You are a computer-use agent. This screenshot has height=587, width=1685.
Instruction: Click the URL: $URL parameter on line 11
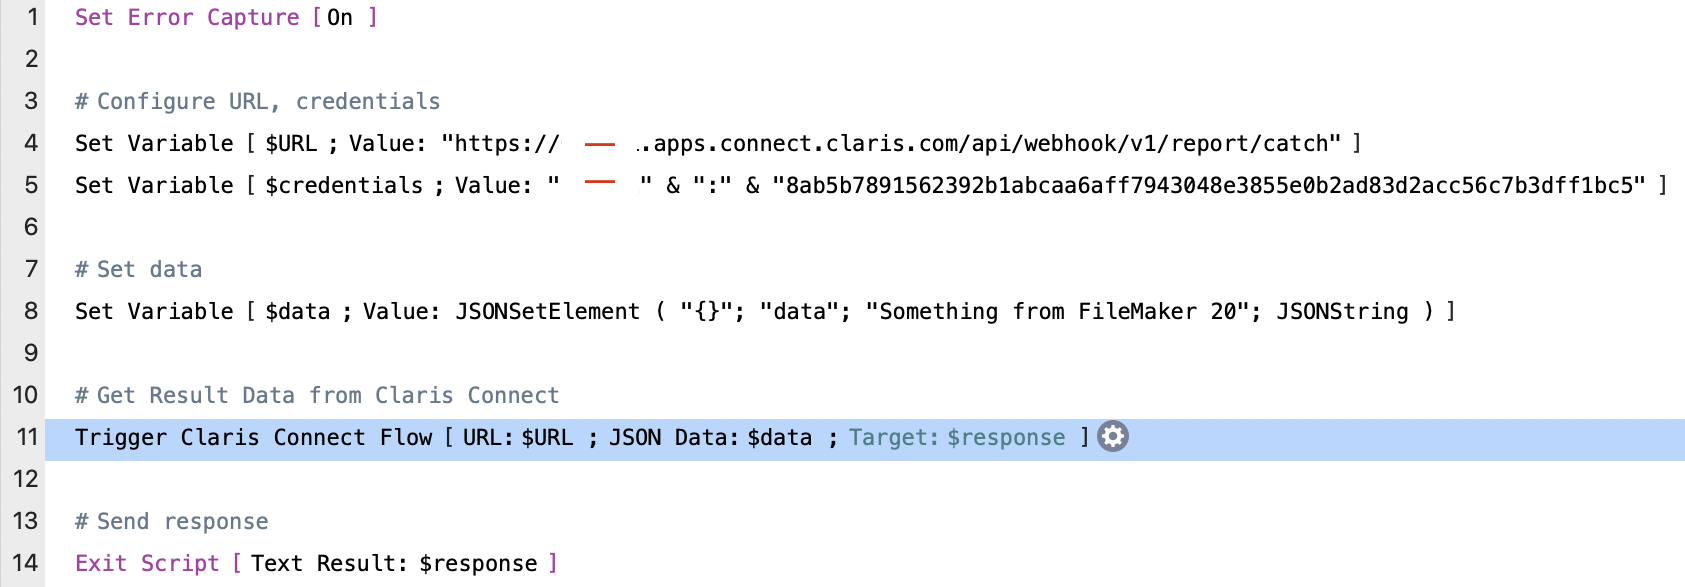click(517, 438)
